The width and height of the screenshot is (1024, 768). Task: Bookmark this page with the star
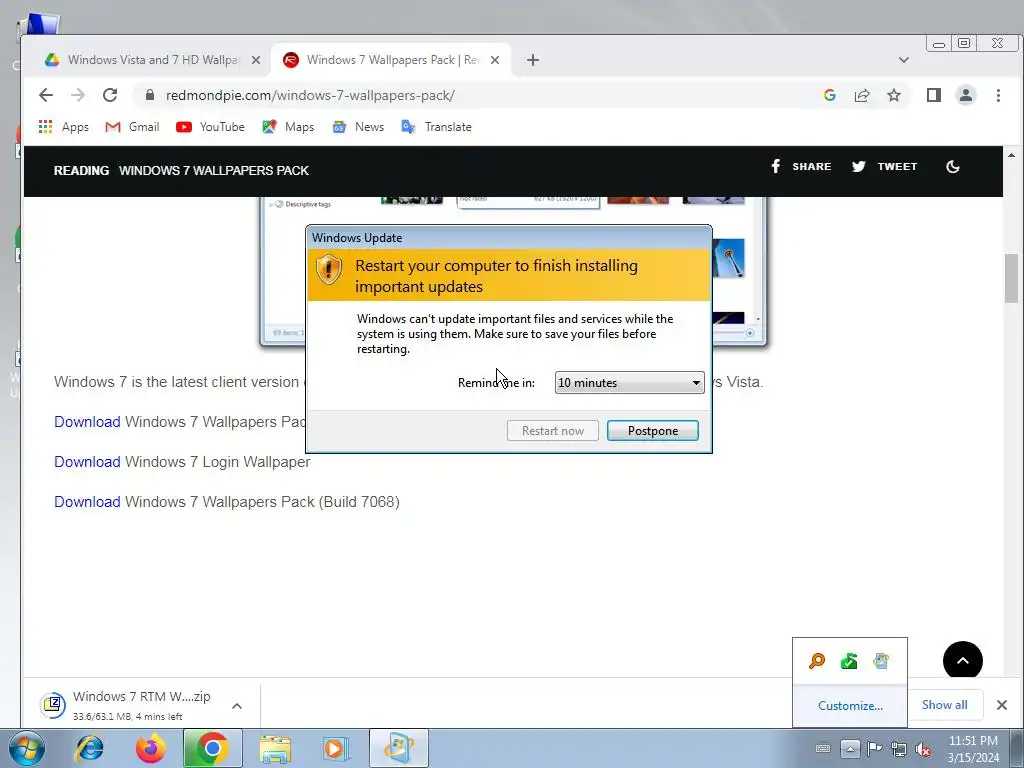(894, 95)
